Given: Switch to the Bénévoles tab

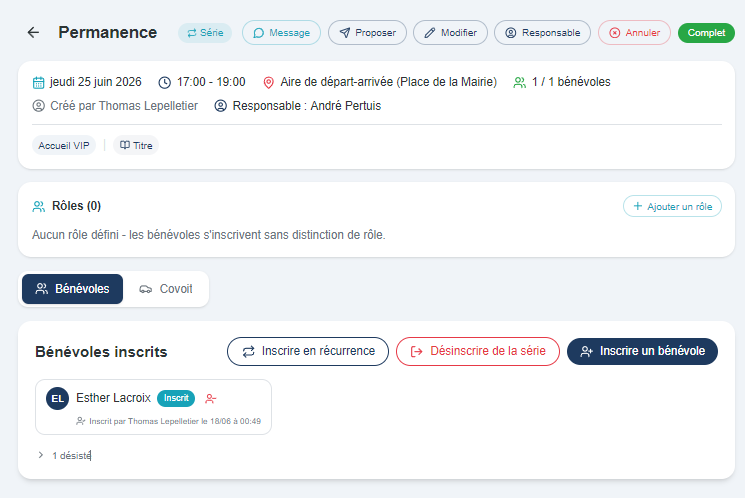Looking at the screenshot, I should click(x=72, y=289).
